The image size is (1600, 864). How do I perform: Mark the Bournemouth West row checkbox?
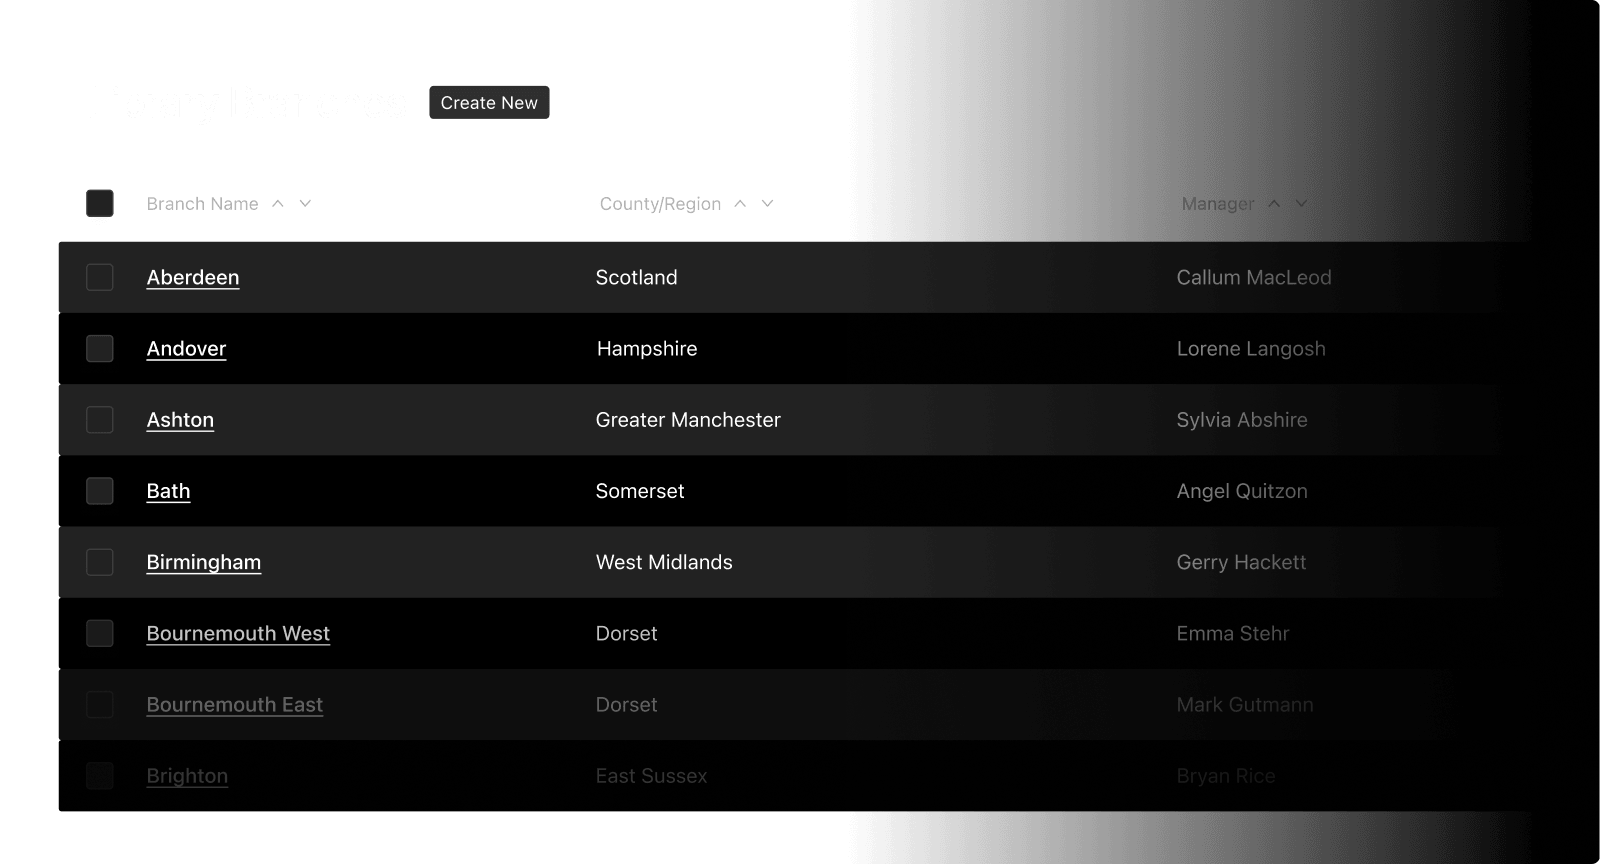100,633
